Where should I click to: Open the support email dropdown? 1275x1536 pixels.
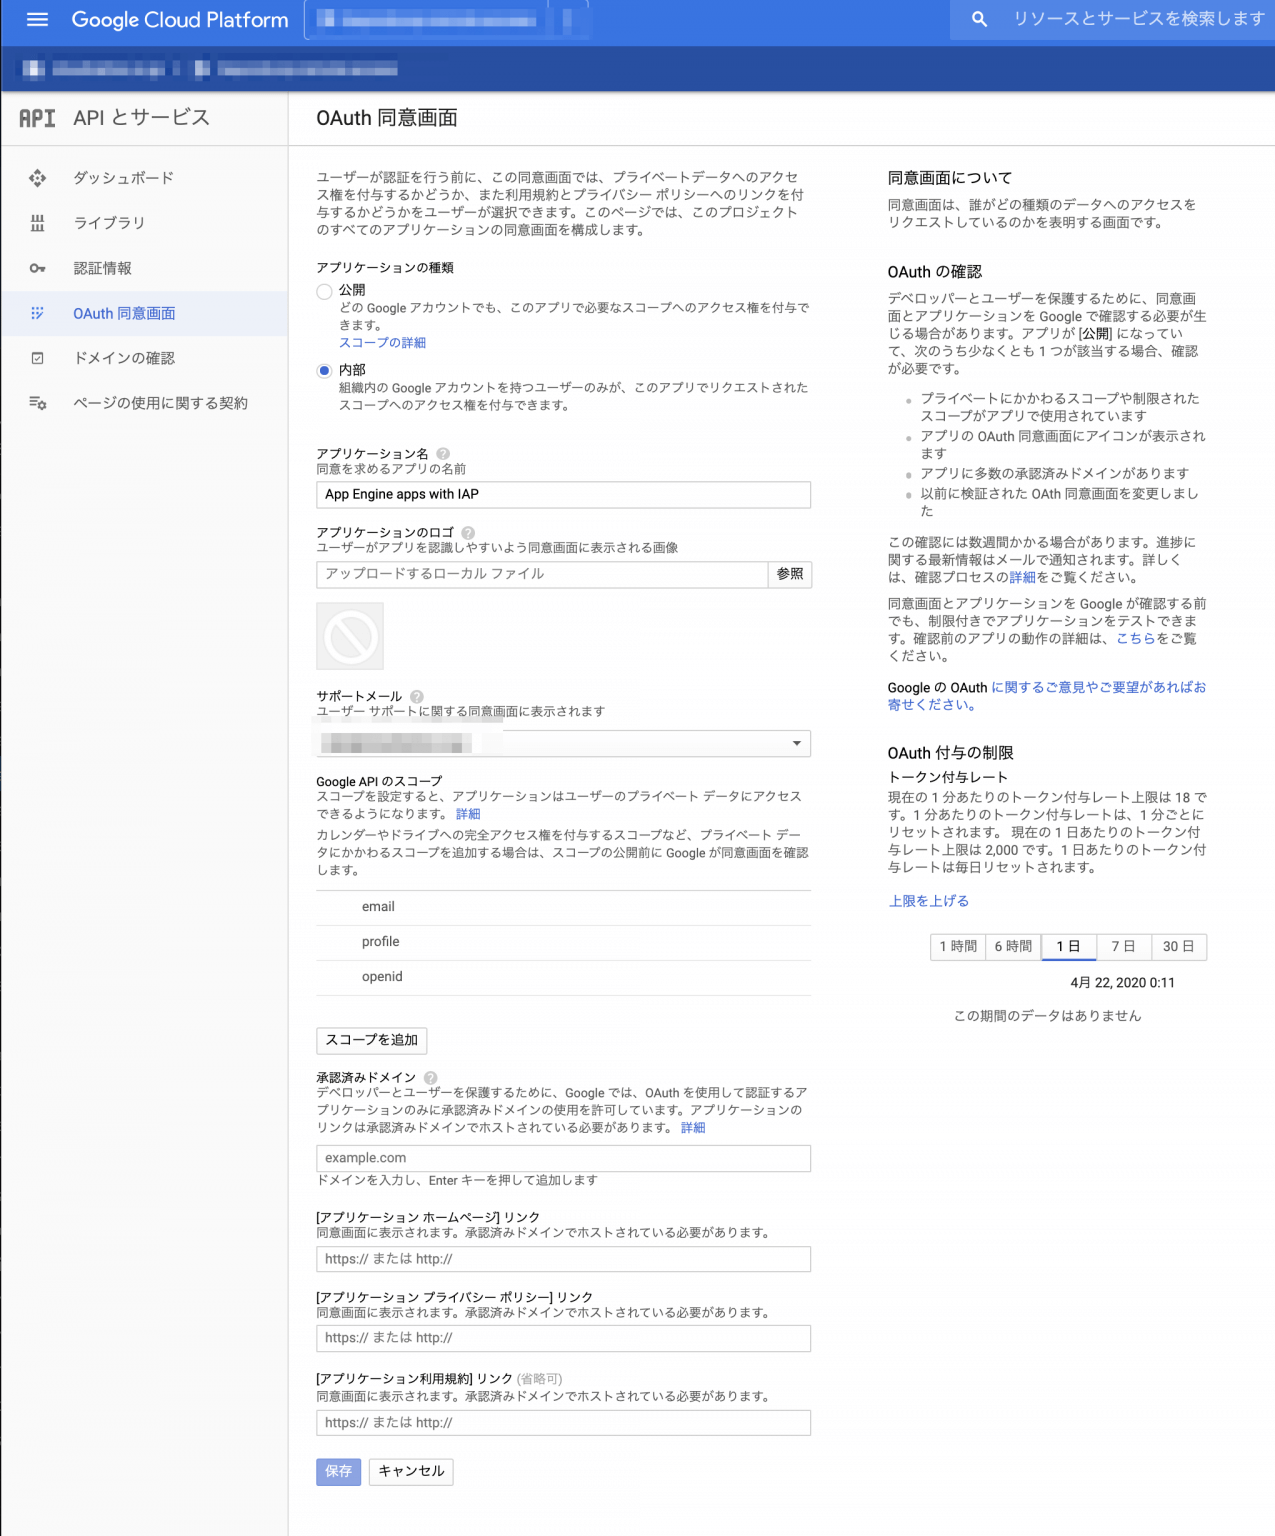tap(797, 743)
